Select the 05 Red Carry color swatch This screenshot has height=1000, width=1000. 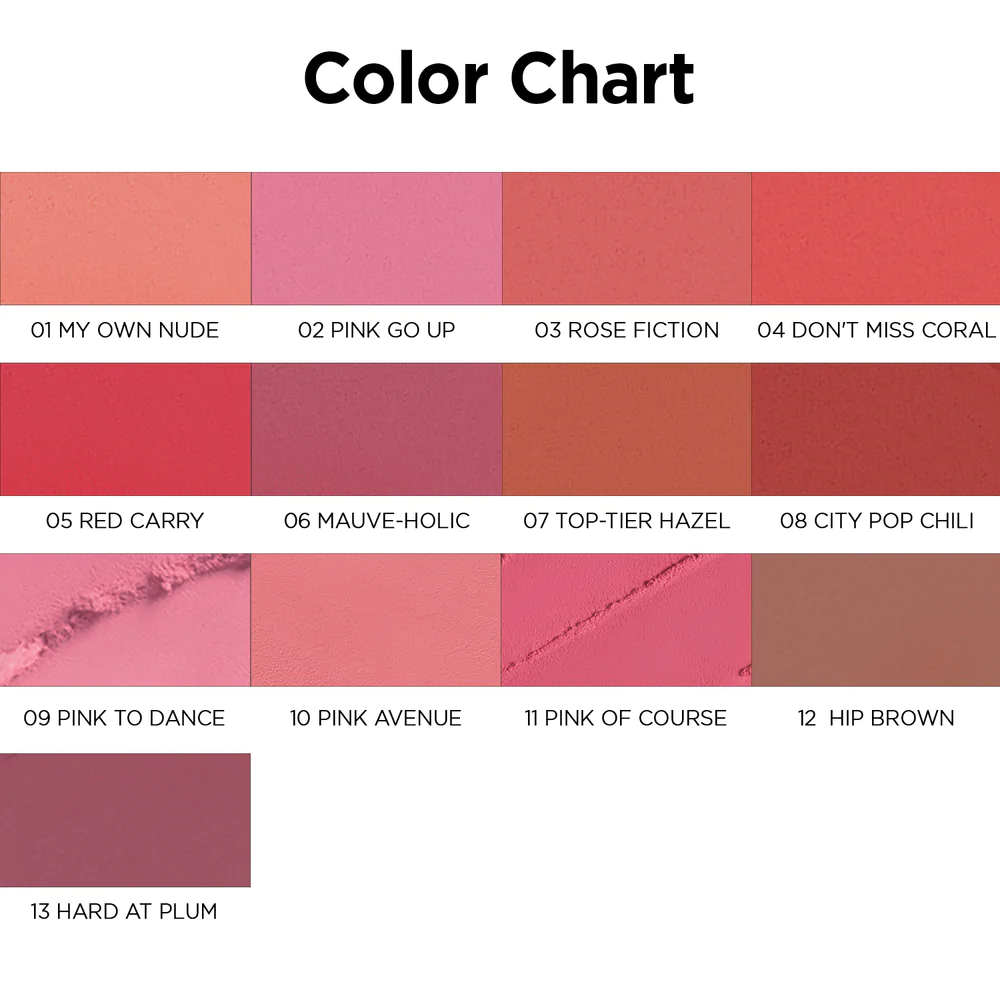tap(125, 429)
